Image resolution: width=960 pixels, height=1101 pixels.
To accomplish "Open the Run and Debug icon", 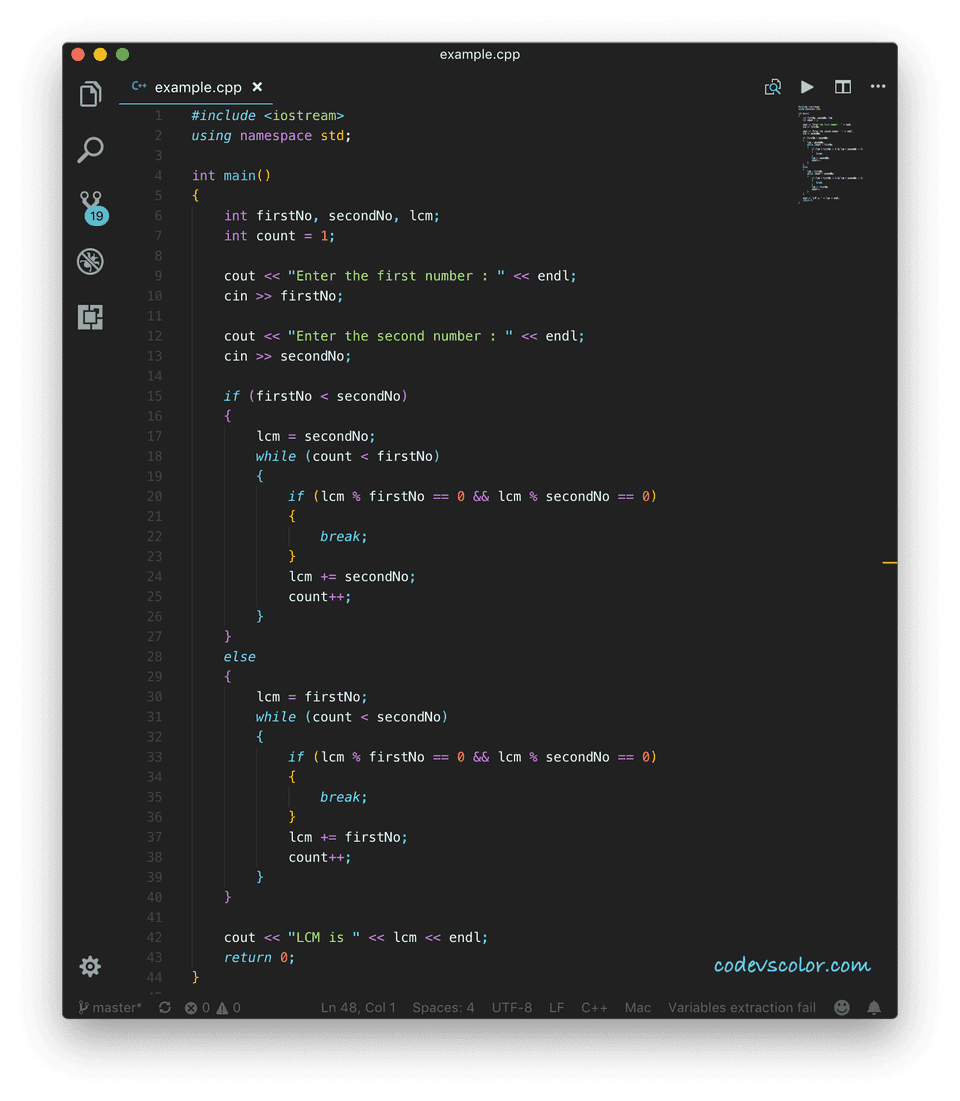I will (90, 261).
